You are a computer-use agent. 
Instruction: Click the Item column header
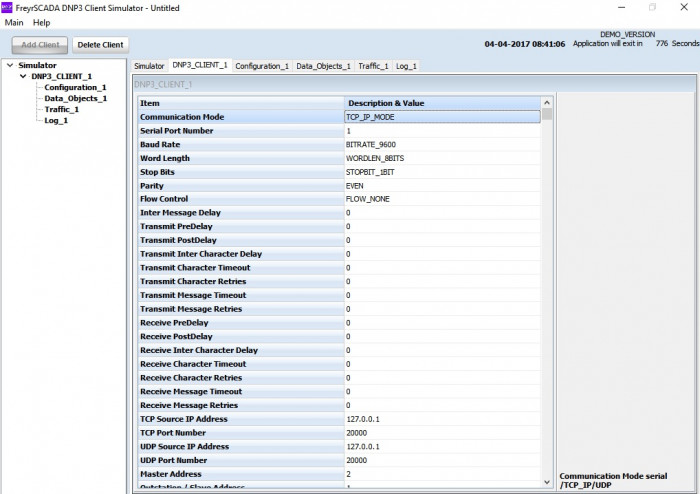pos(241,103)
